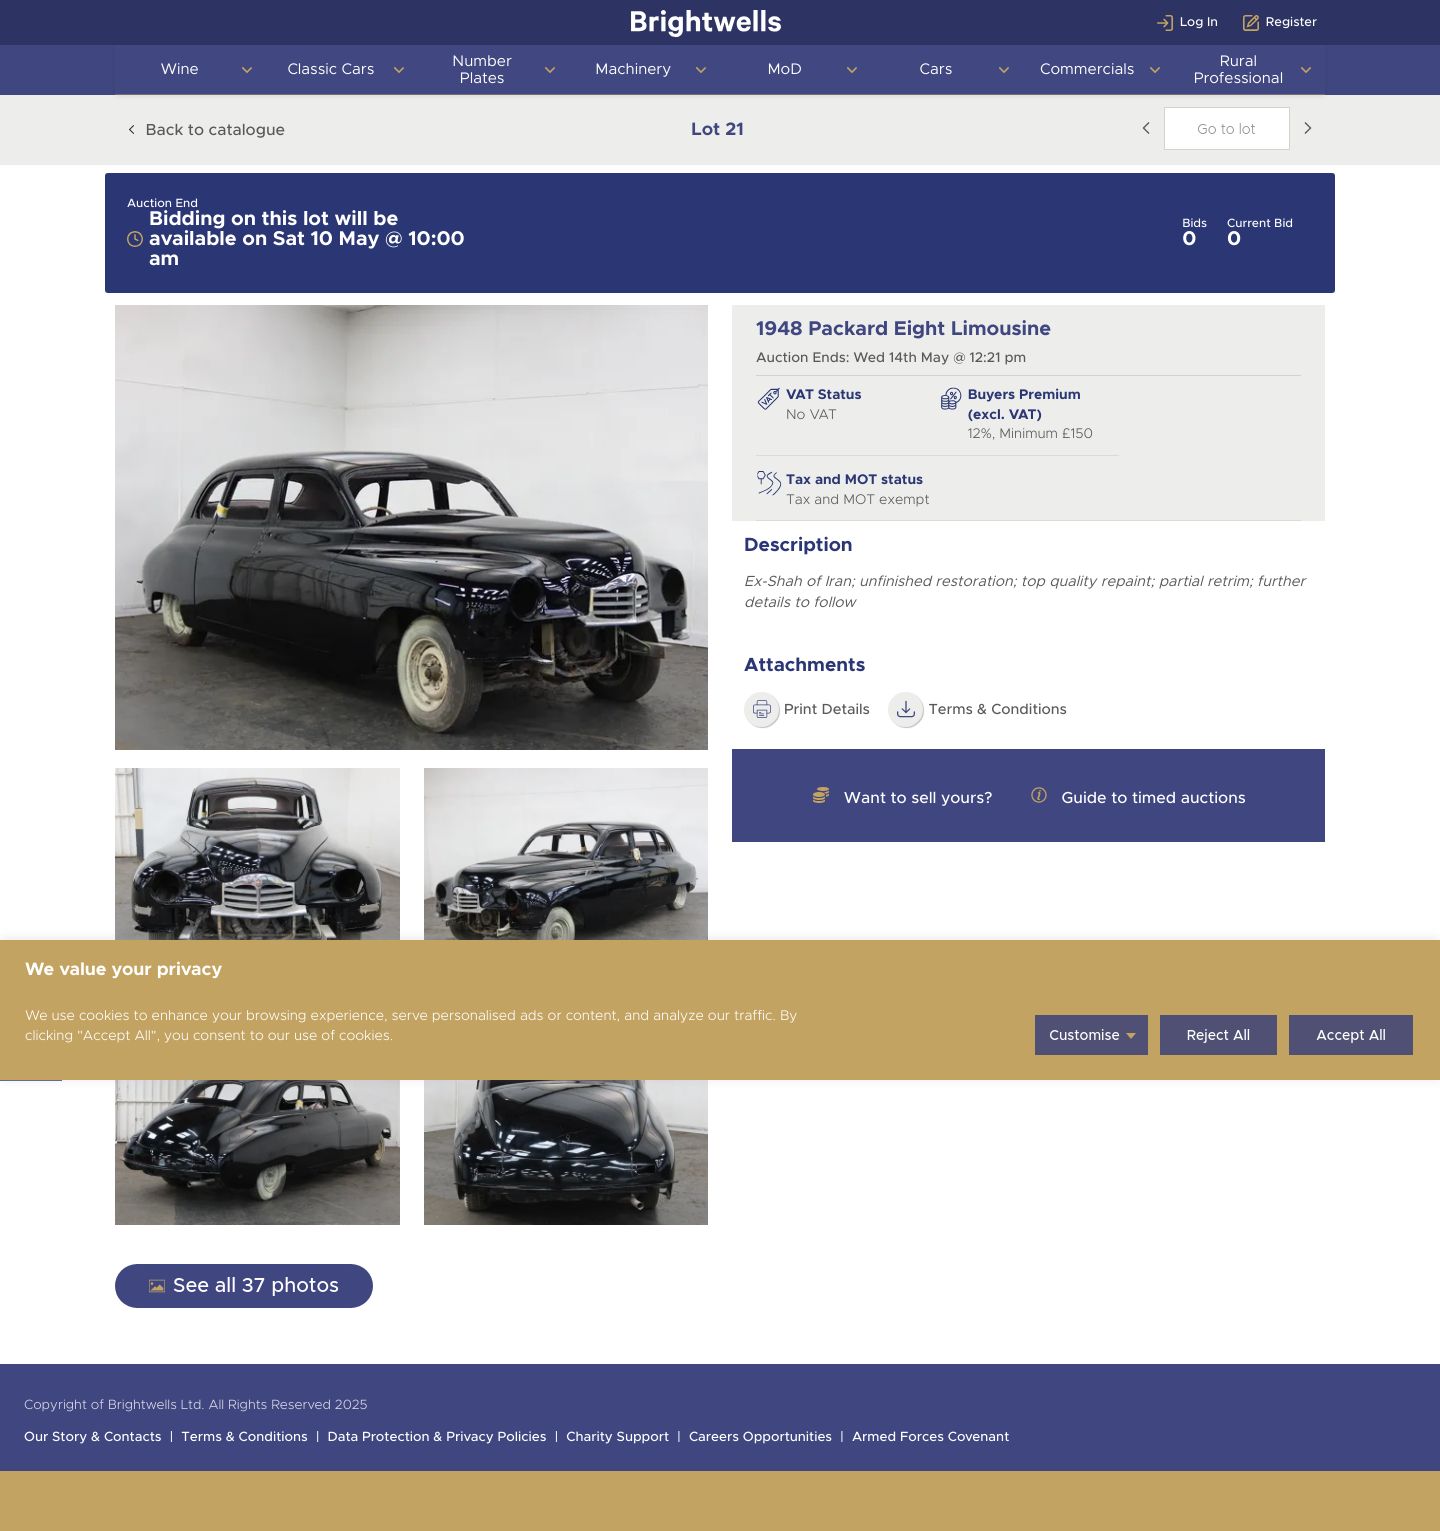Expand the MoD menu chevron
The width and height of the screenshot is (1440, 1531).
[852, 70]
